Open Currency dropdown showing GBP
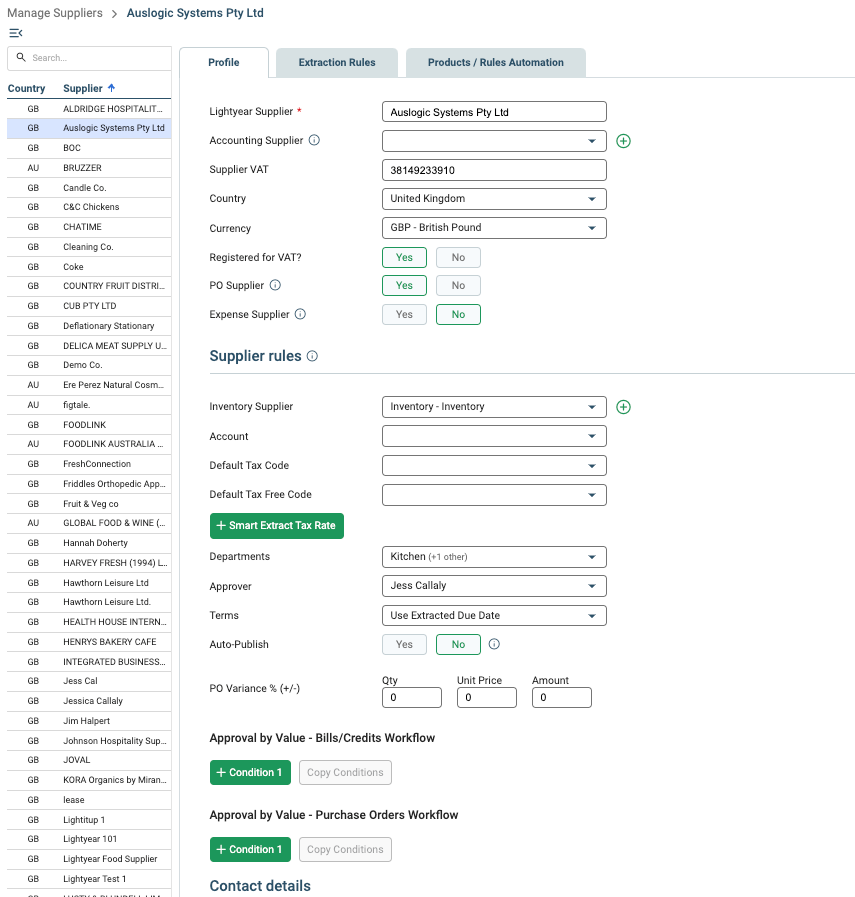 point(494,228)
